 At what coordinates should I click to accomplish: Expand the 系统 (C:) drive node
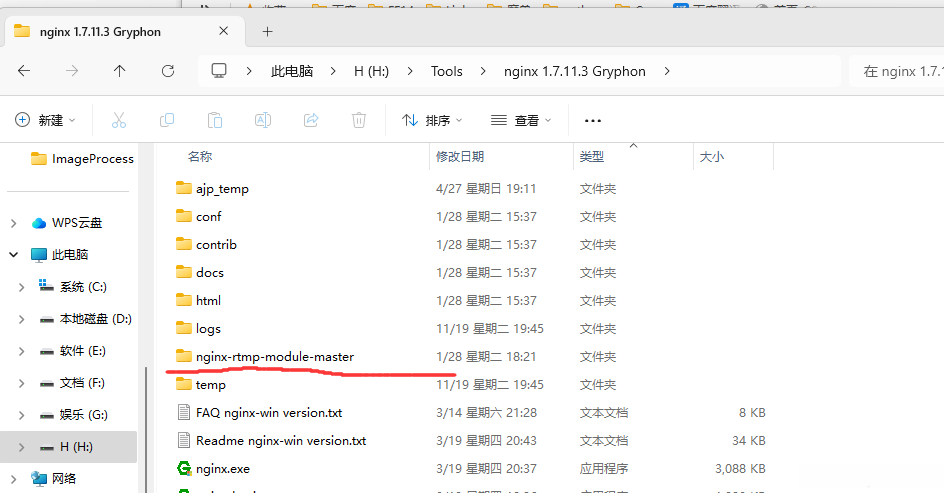click(22, 287)
